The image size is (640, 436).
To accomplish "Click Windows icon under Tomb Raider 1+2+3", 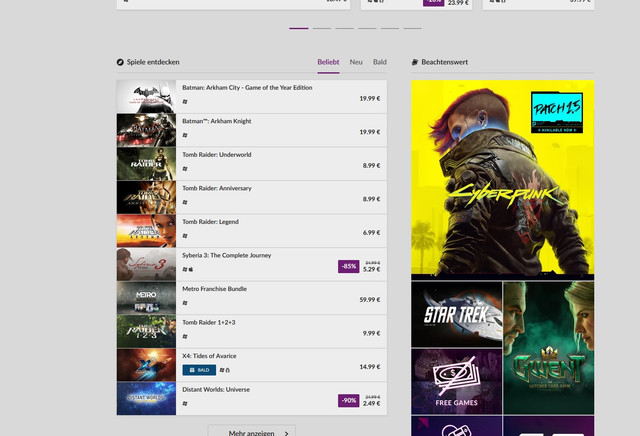I will 184,336.
